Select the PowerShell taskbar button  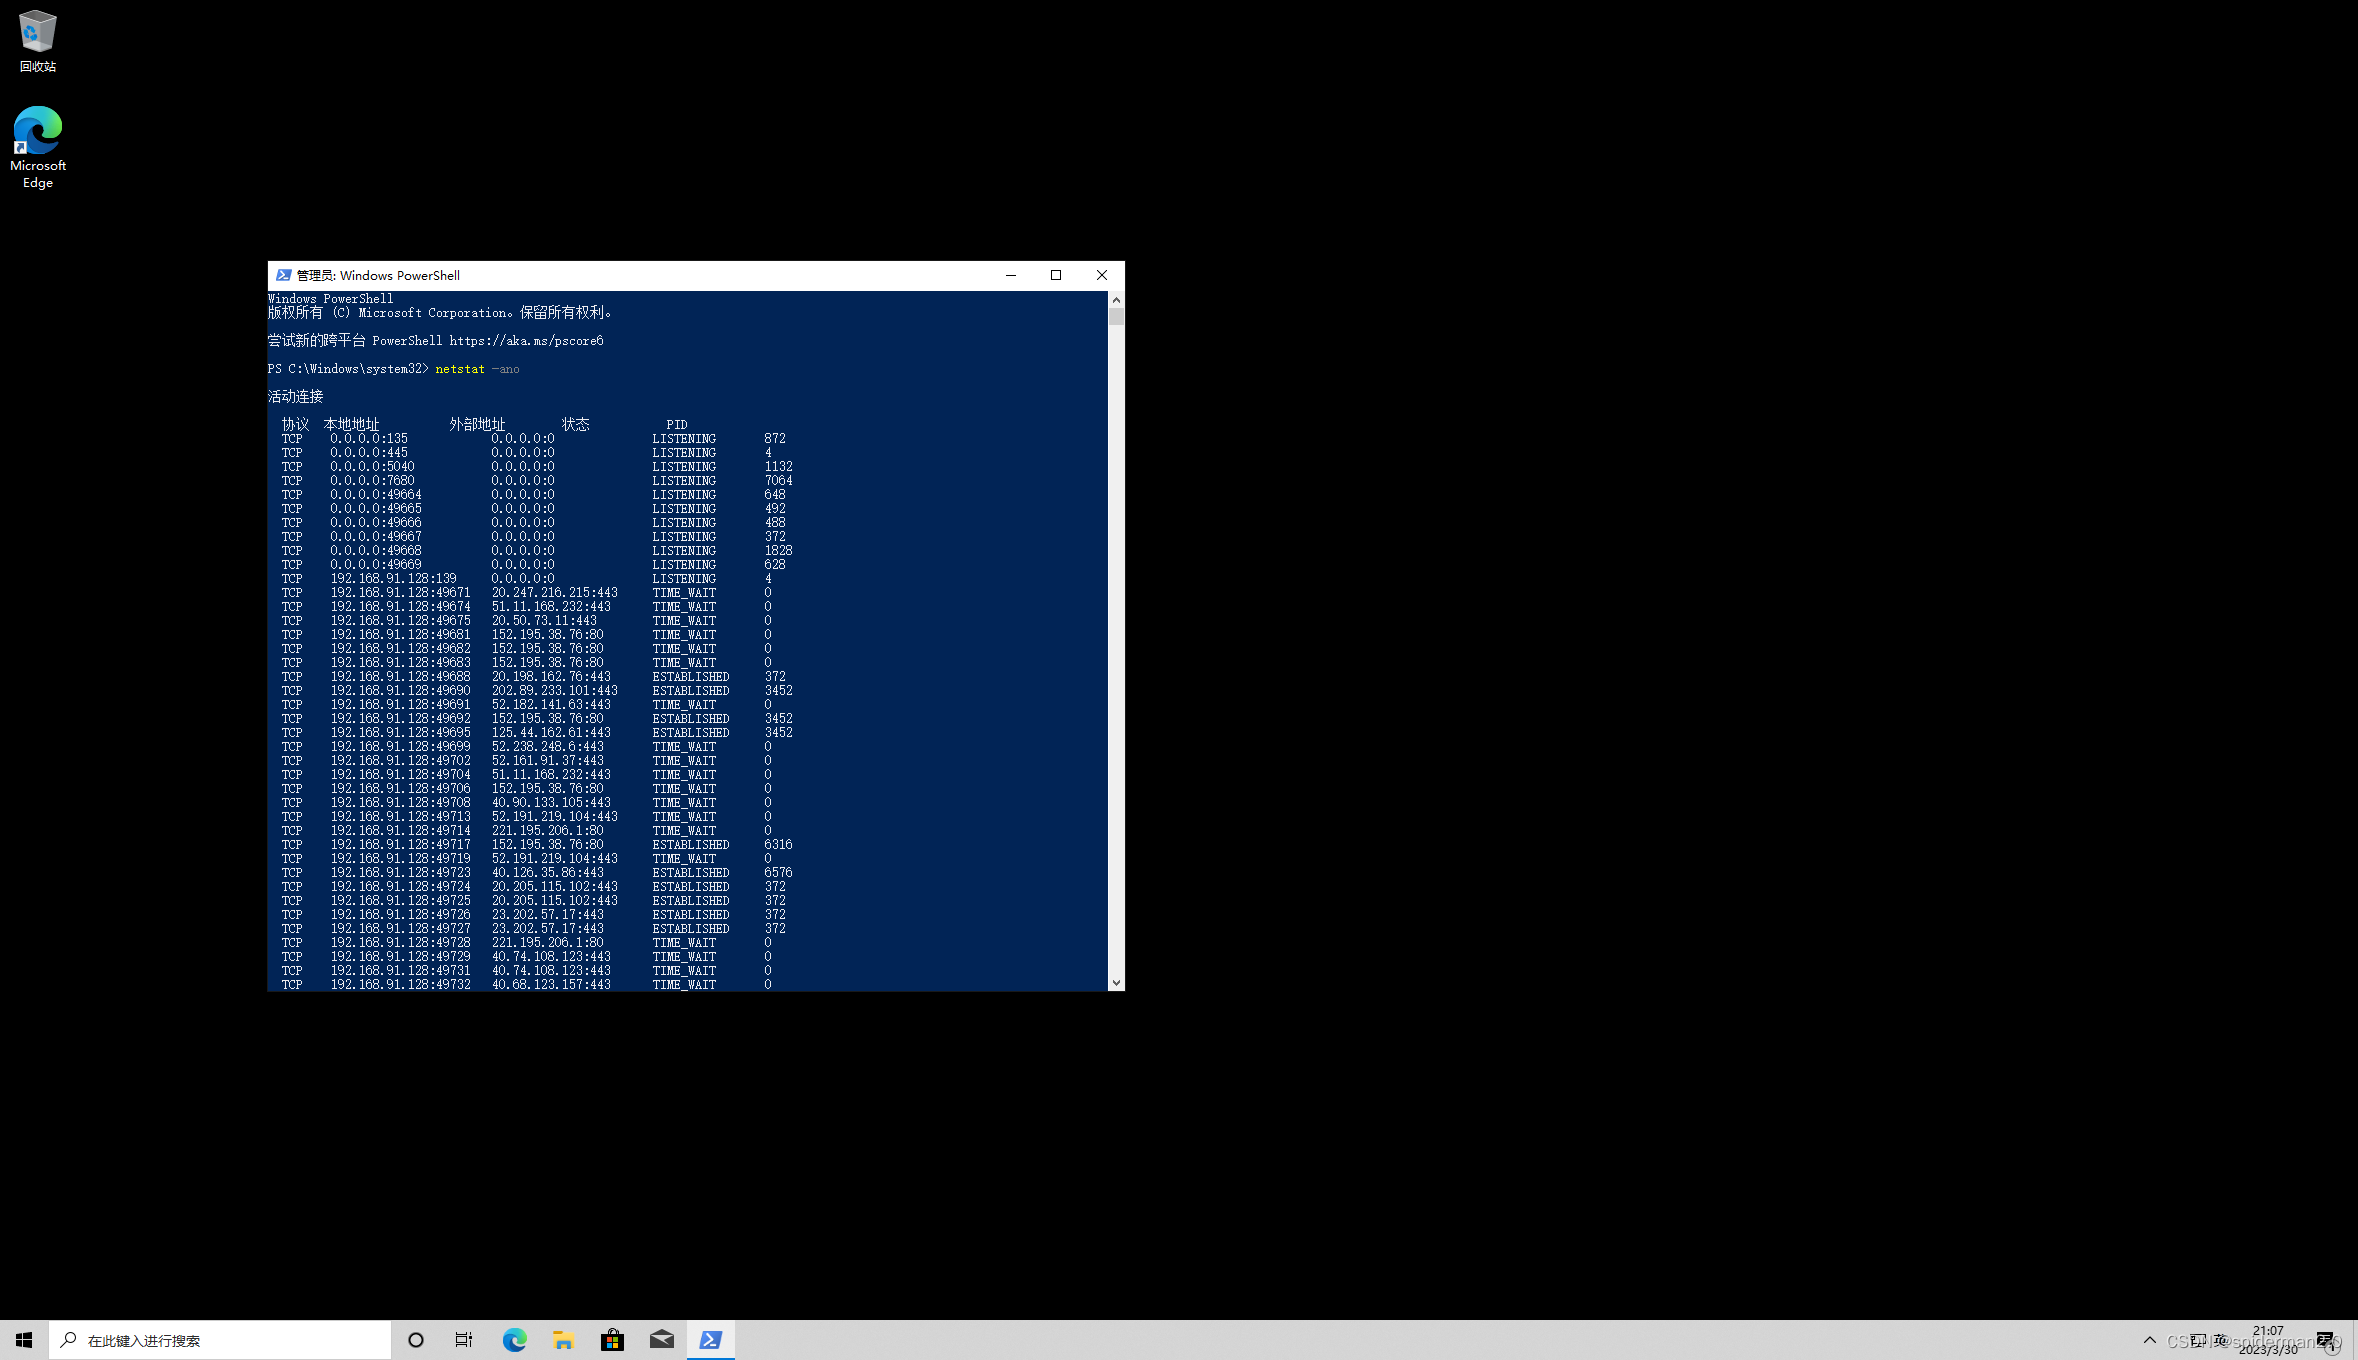[x=710, y=1340]
